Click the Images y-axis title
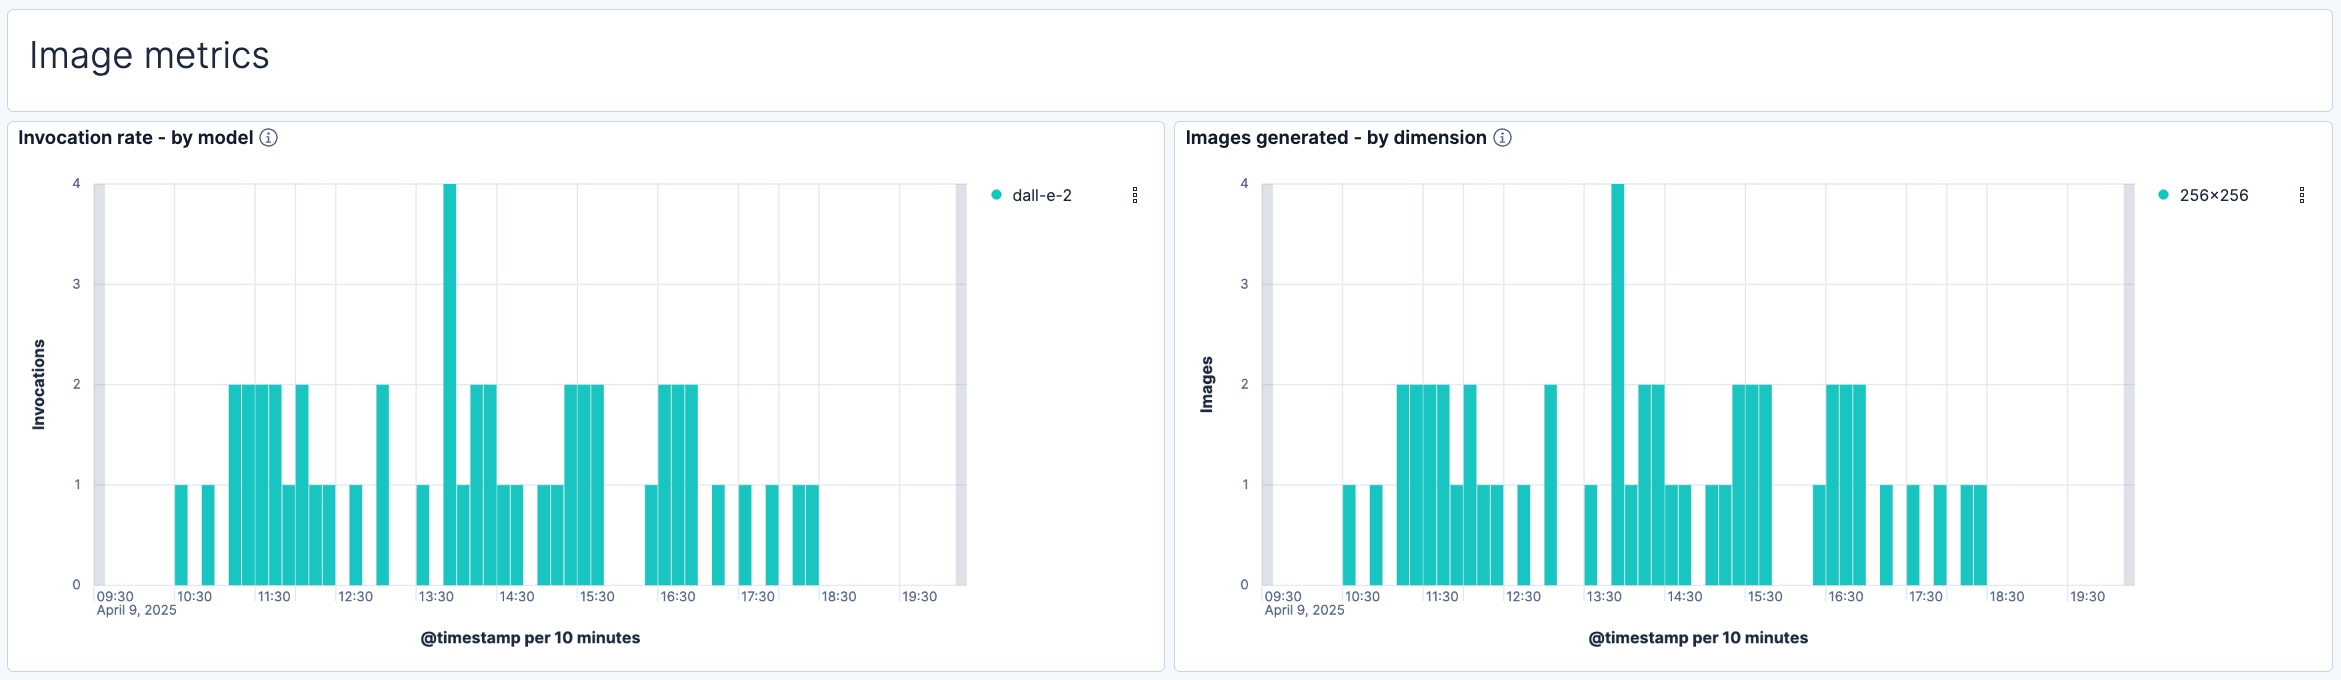This screenshot has height=680, width=2341. click(1207, 384)
